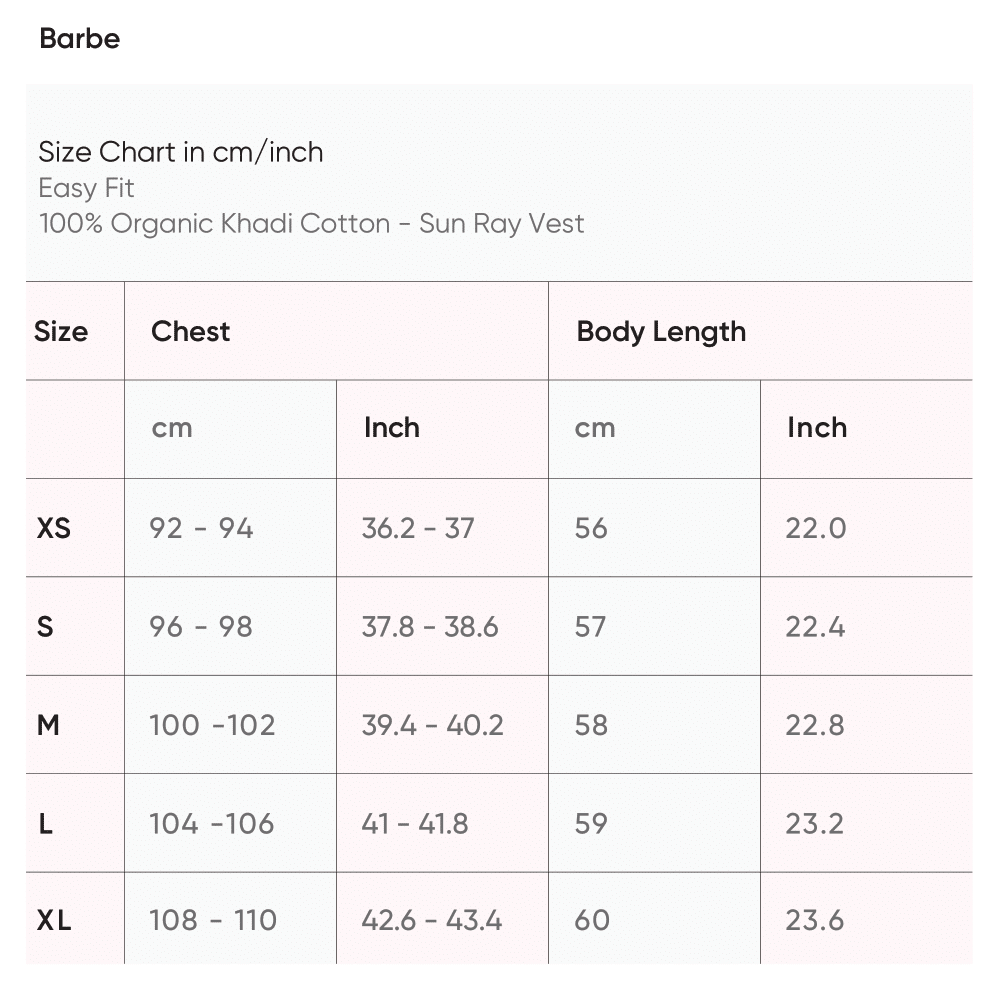Select the M size row label
This screenshot has height=1002, width=1000.
(48, 725)
